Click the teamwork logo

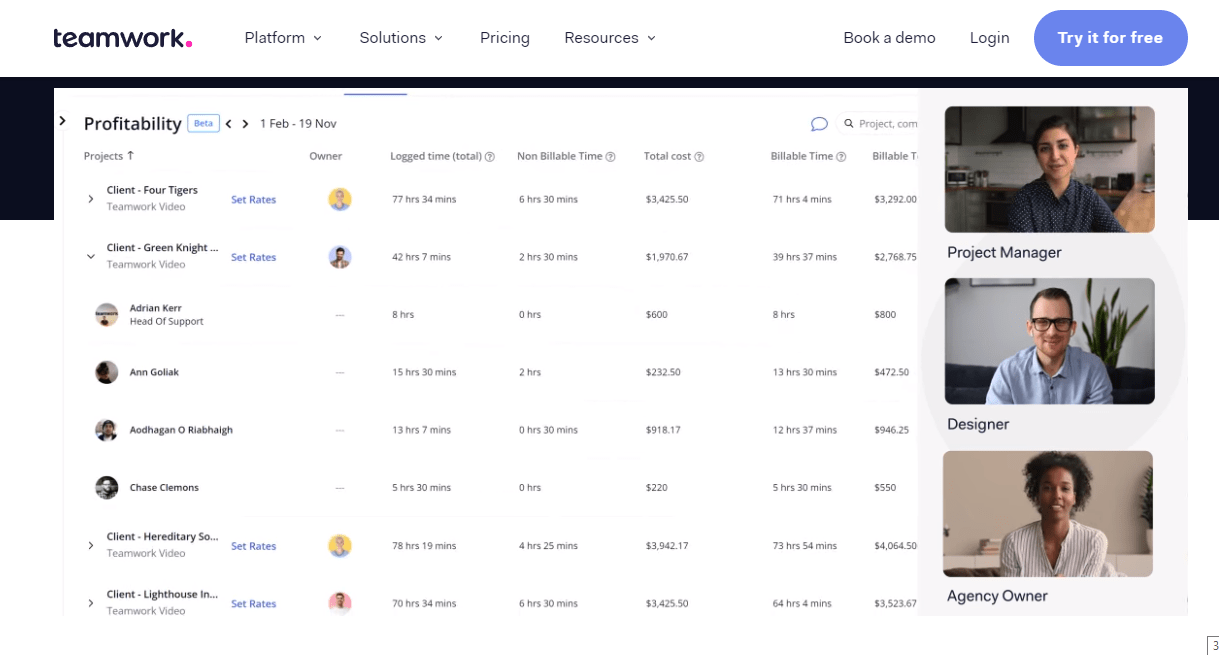(123, 38)
